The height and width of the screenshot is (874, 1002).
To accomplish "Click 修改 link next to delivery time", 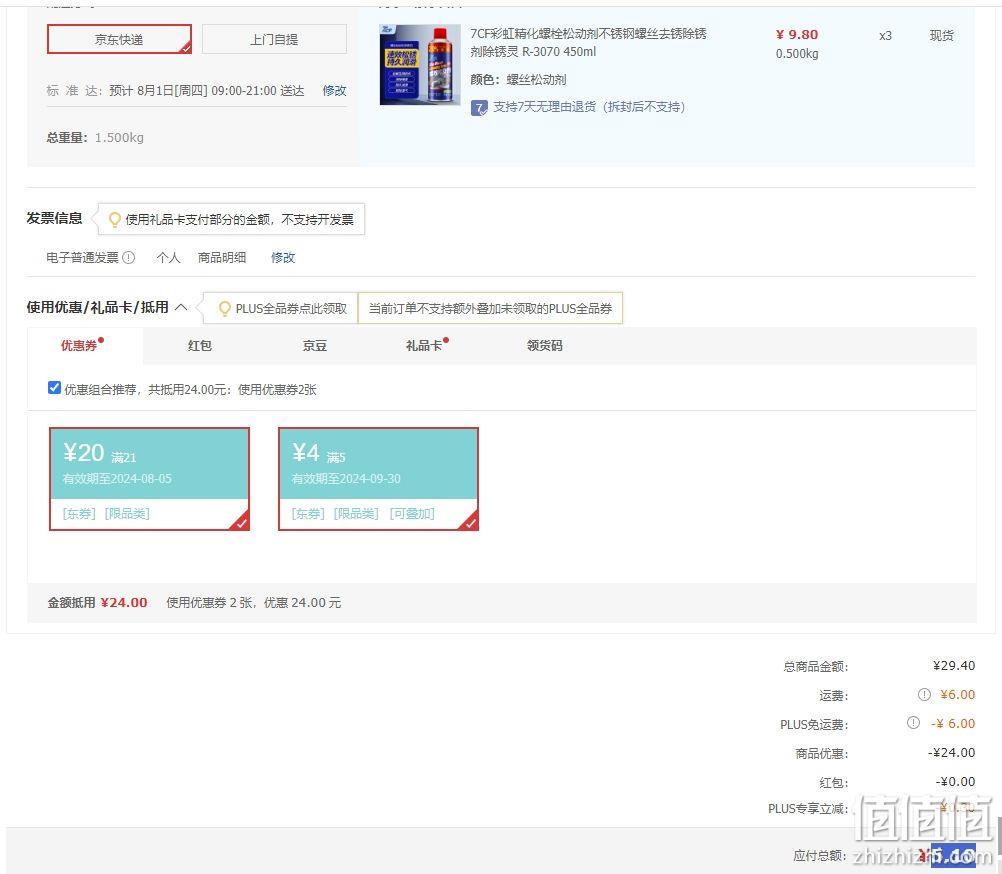I will [x=334, y=91].
